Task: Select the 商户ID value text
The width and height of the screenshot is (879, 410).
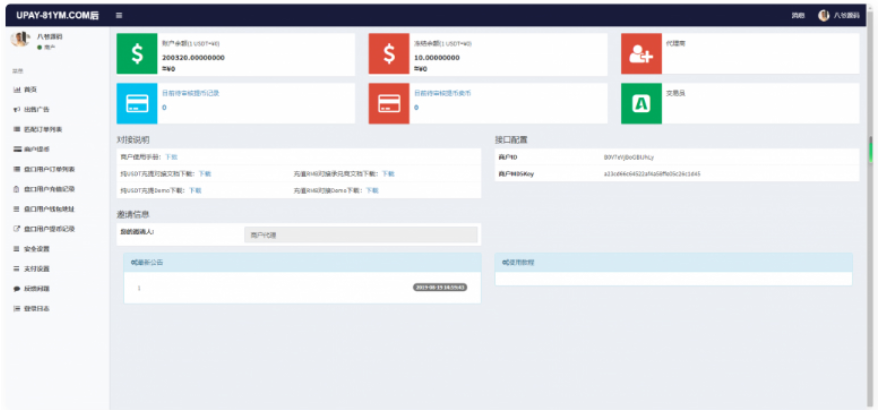Action: point(628,158)
